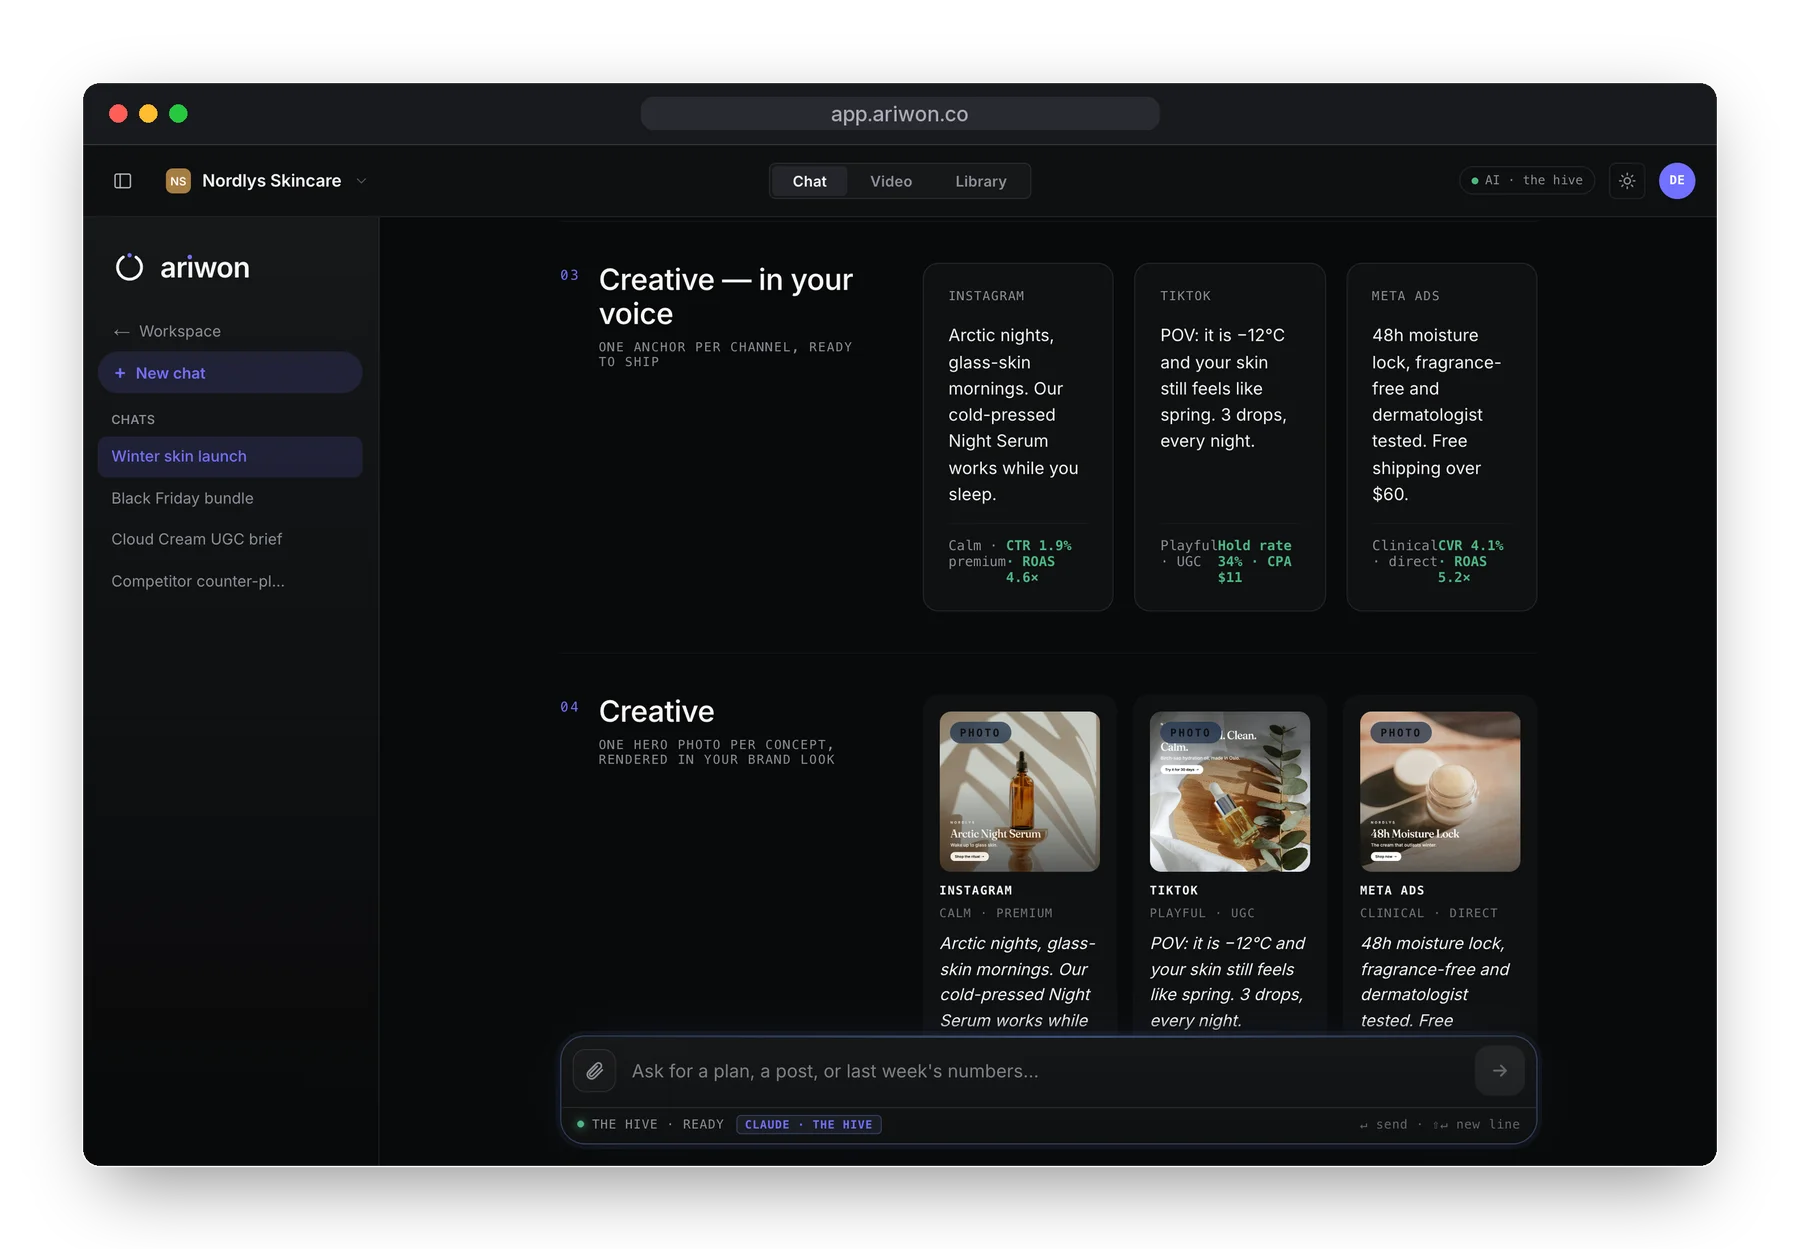
Task: Open the DE user profile avatar
Action: pyautogui.click(x=1677, y=181)
